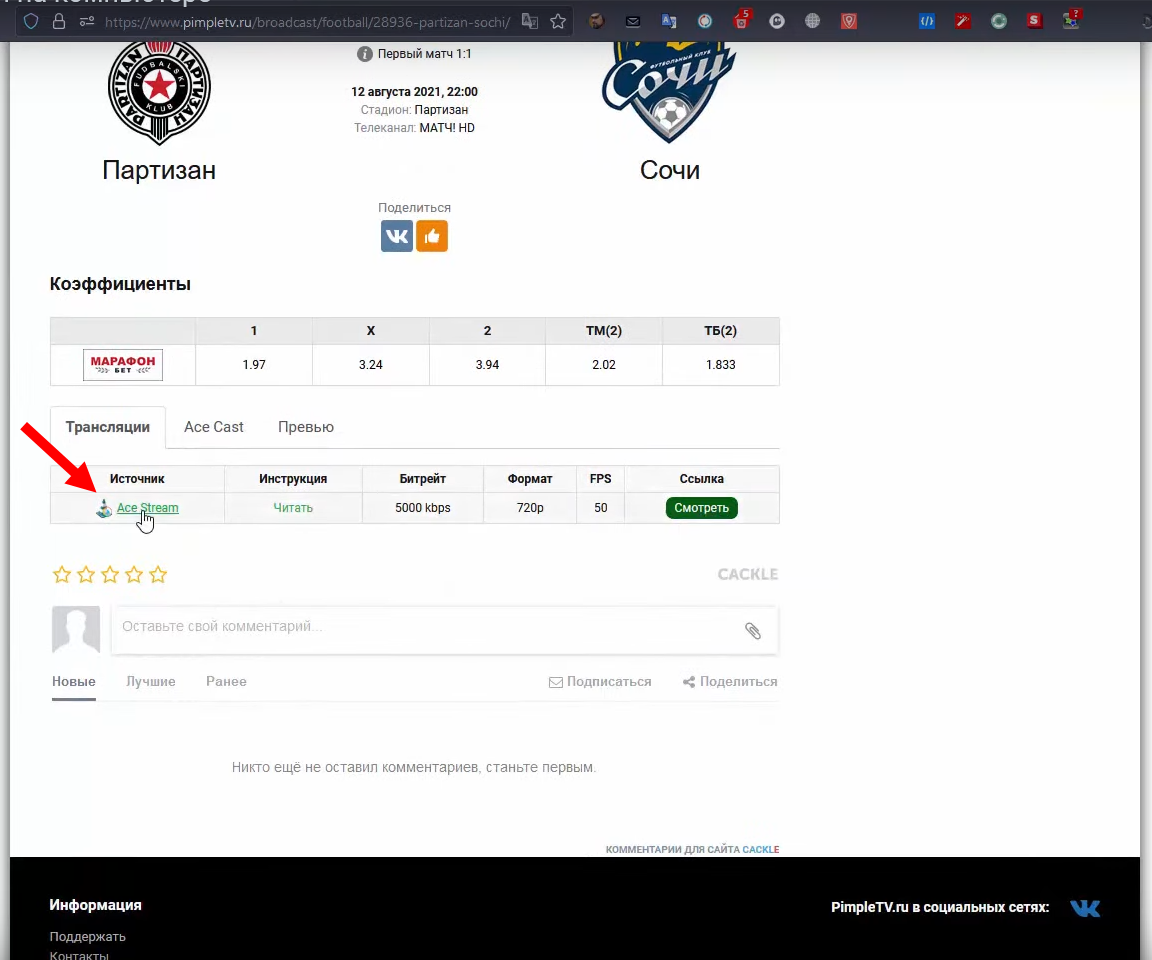Open the site permissions icon in address bar
Image resolution: width=1152 pixels, height=960 pixels.
point(87,21)
